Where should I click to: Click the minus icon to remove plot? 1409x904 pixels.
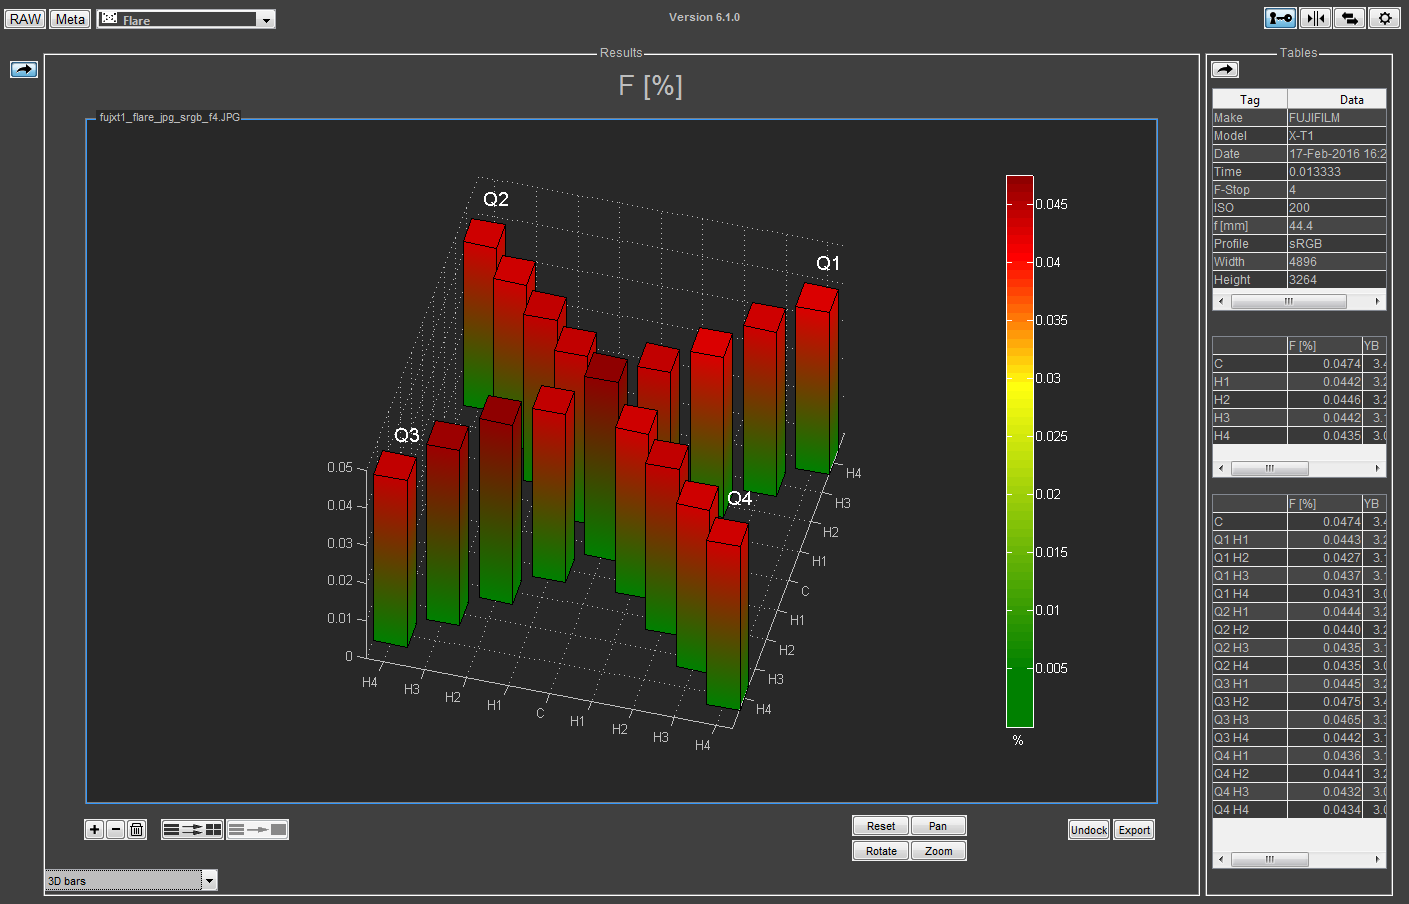click(115, 829)
